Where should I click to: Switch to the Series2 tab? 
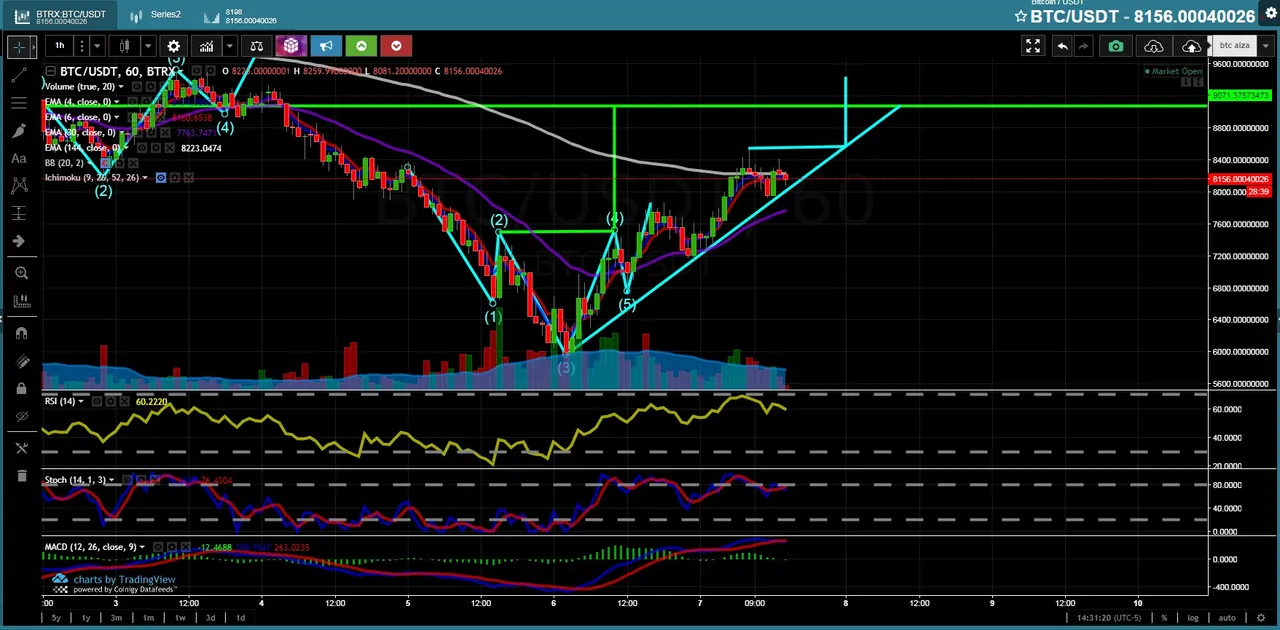click(157, 15)
